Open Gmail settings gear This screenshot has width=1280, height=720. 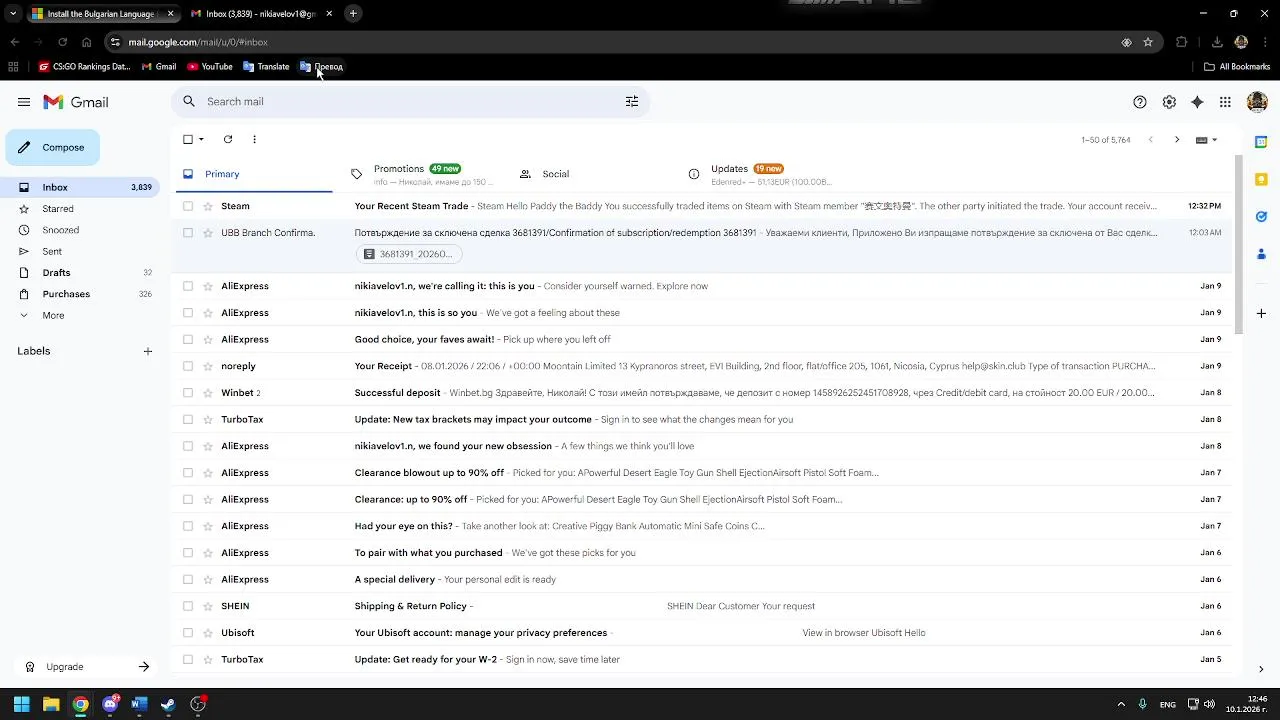(x=1169, y=102)
